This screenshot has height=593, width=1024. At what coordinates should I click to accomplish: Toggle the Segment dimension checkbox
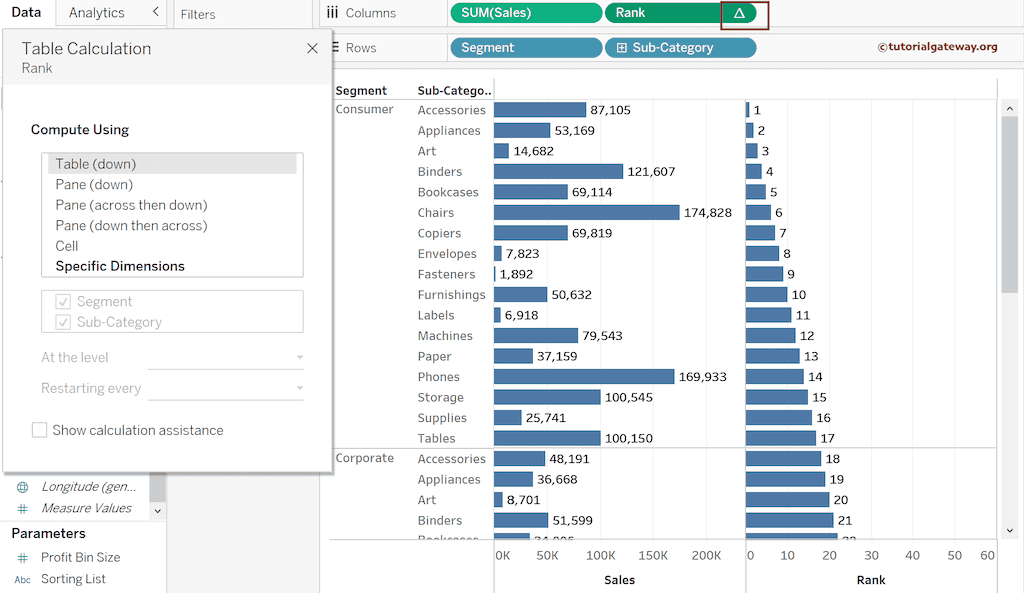[63, 302]
